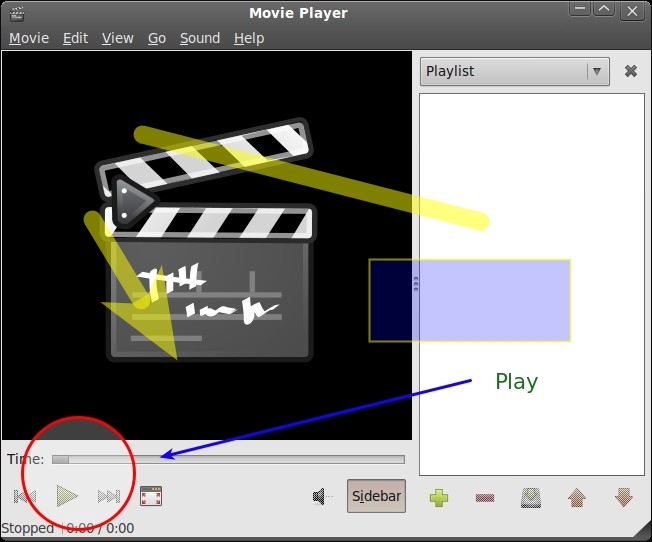Click the Movie Player title bar app icon
This screenshot has height=542, width=652.
[x=17, y=12]
